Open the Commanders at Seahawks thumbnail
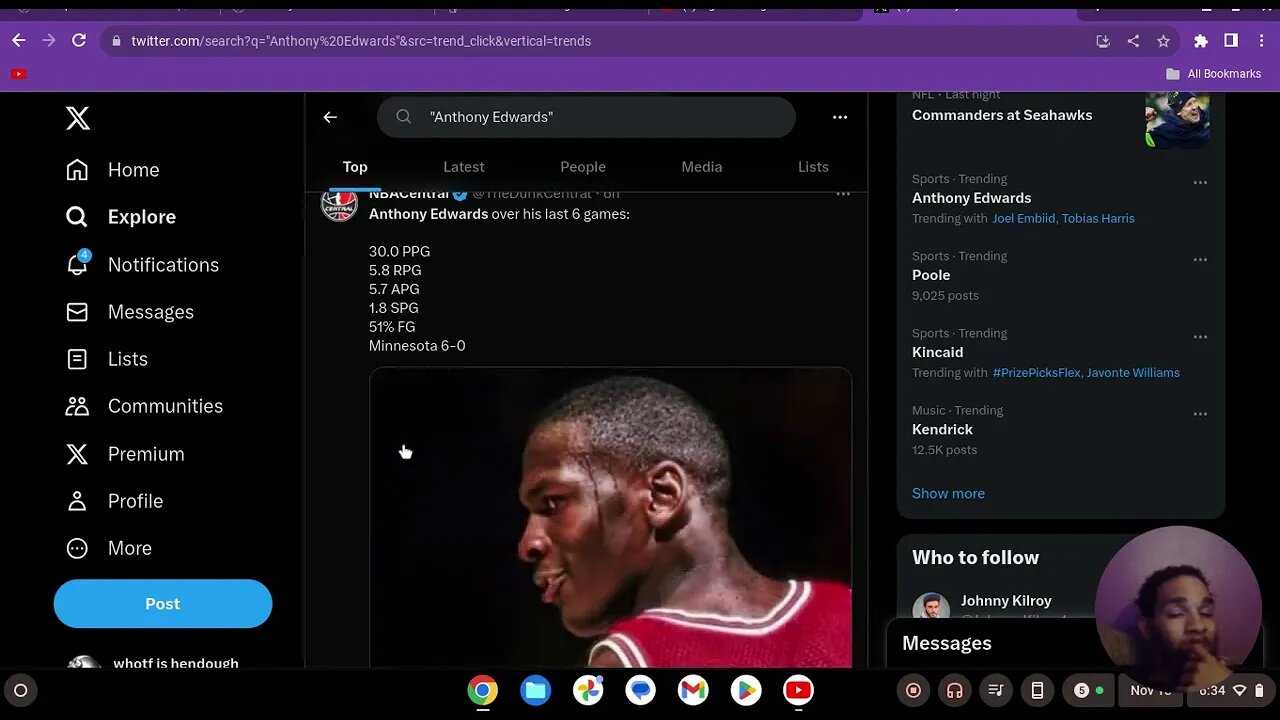This screenshot has height=720, width=1280. tap(1177, 120)
